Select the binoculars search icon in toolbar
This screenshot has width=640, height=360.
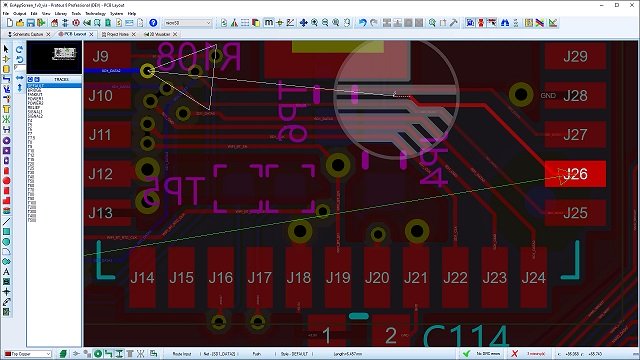pyautogui.click(x=505, y=23)
